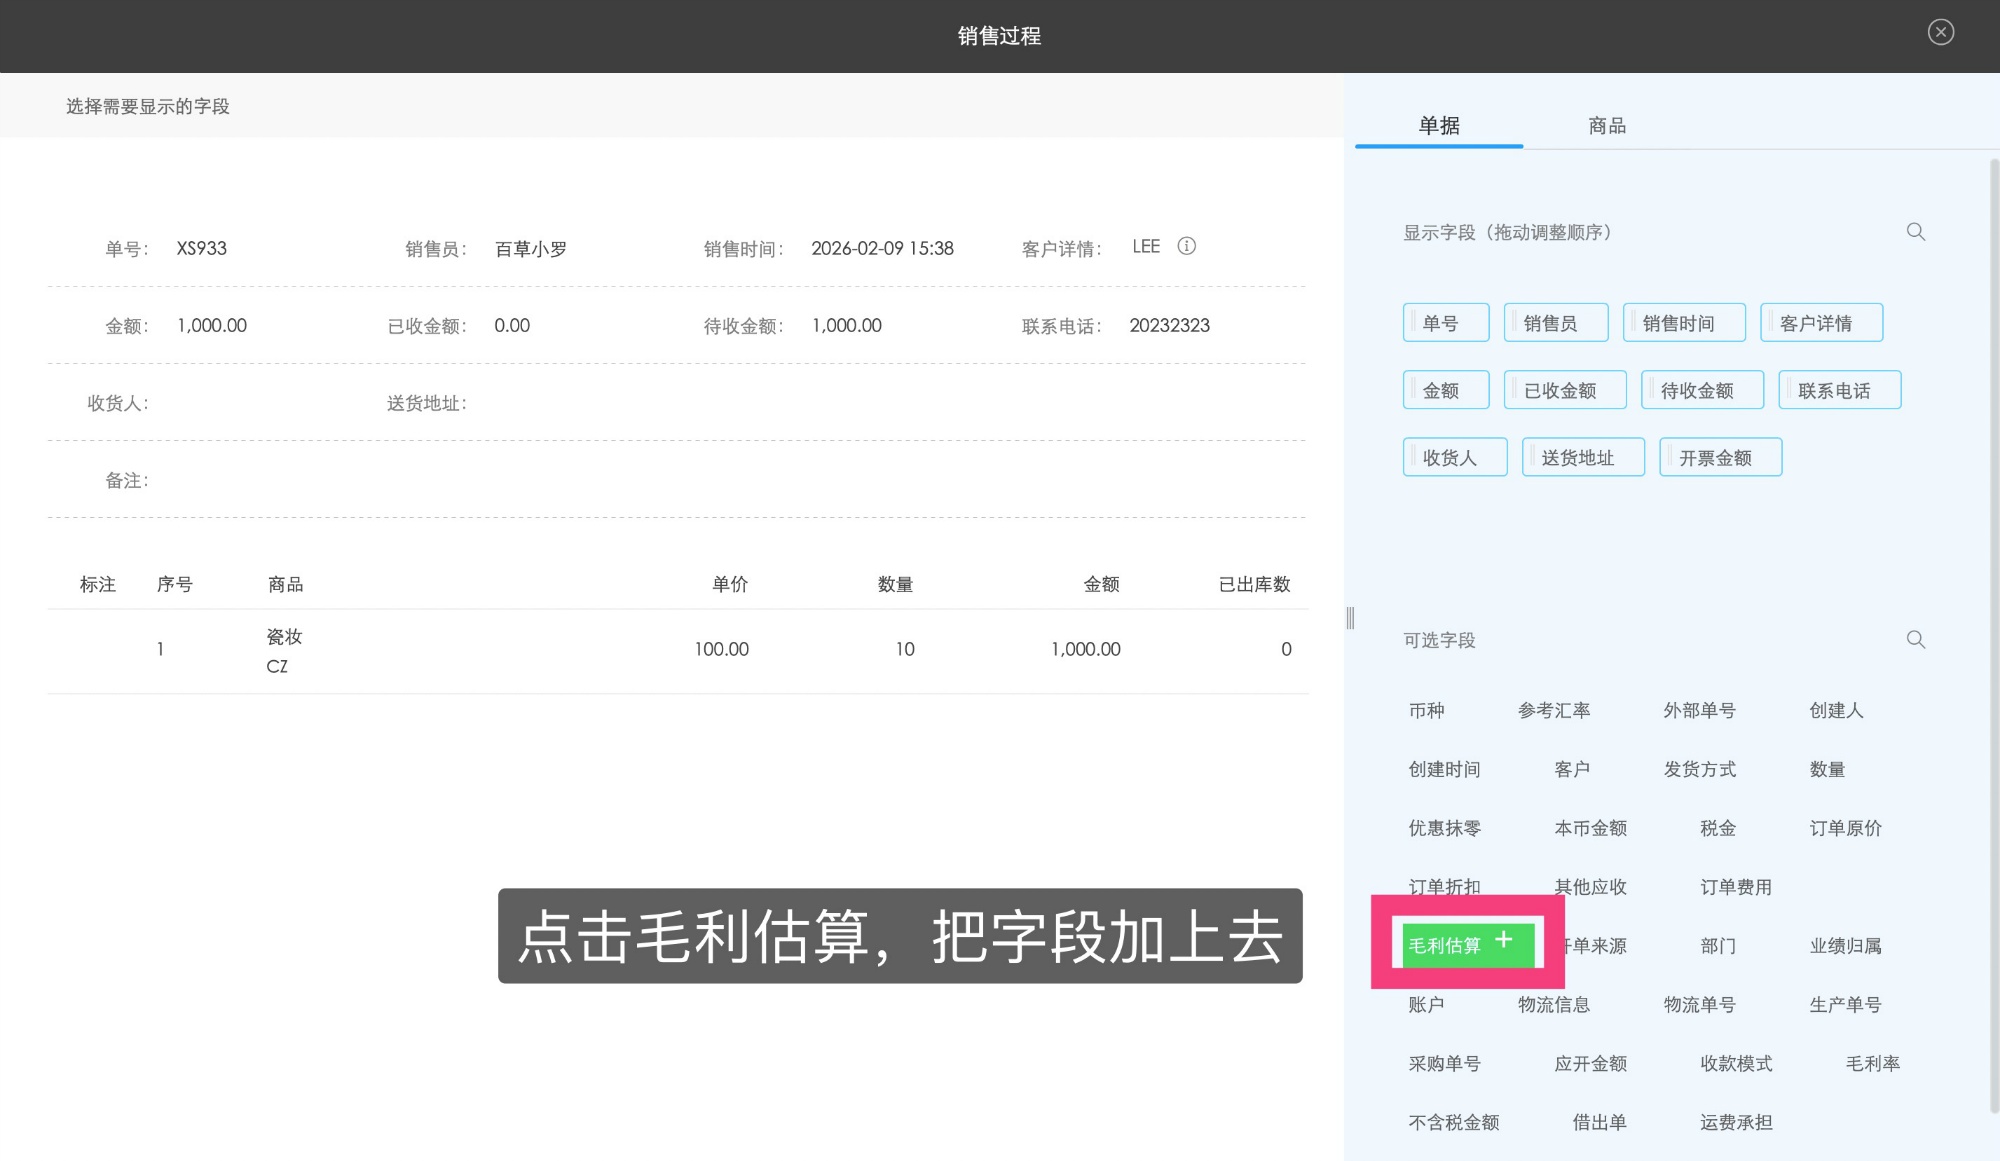Add the 物流信息 field
Viewport: 2000px width, 1161px height.
(x=1553, y=1004)
